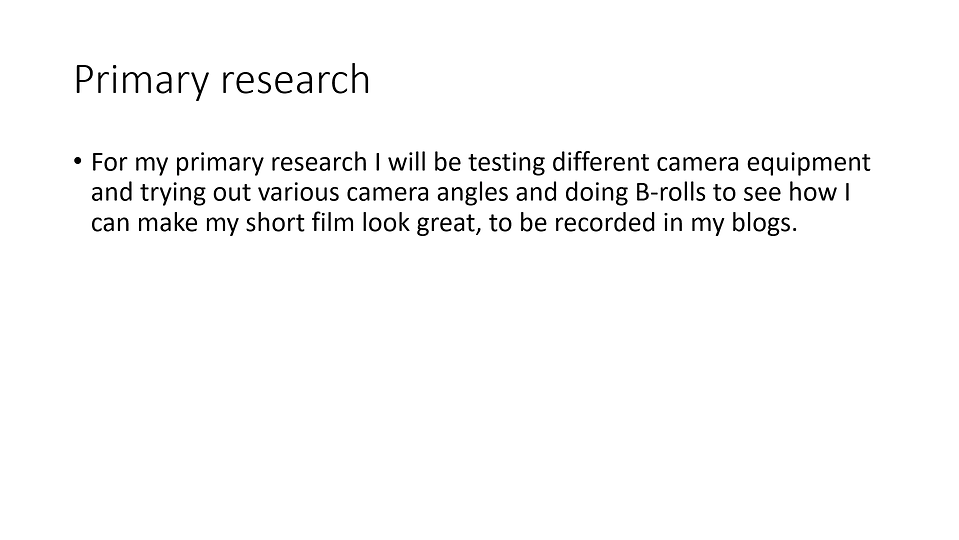Click the word "will" in the first line
The width and height of the screenshot is (959, 540).
(x=407, y=162)
